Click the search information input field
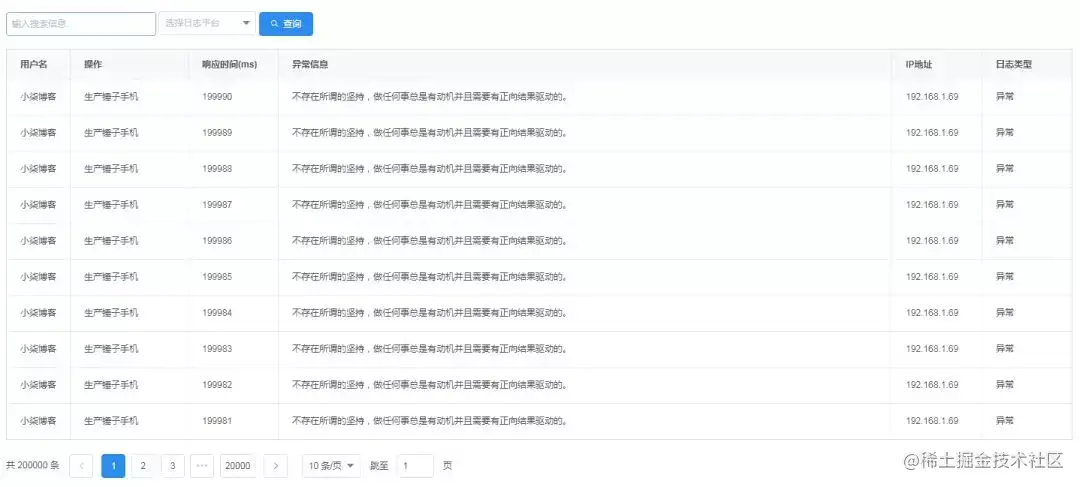This screenshot has width=1080, height=487. pos(81,24)
